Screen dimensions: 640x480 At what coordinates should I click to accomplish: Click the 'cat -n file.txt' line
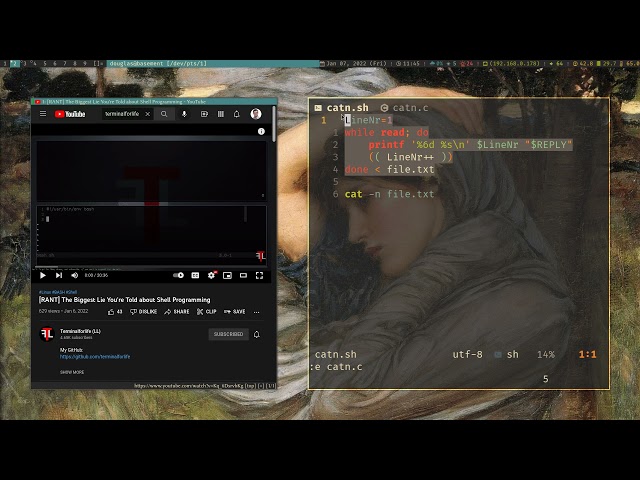(x=389, y=194)
